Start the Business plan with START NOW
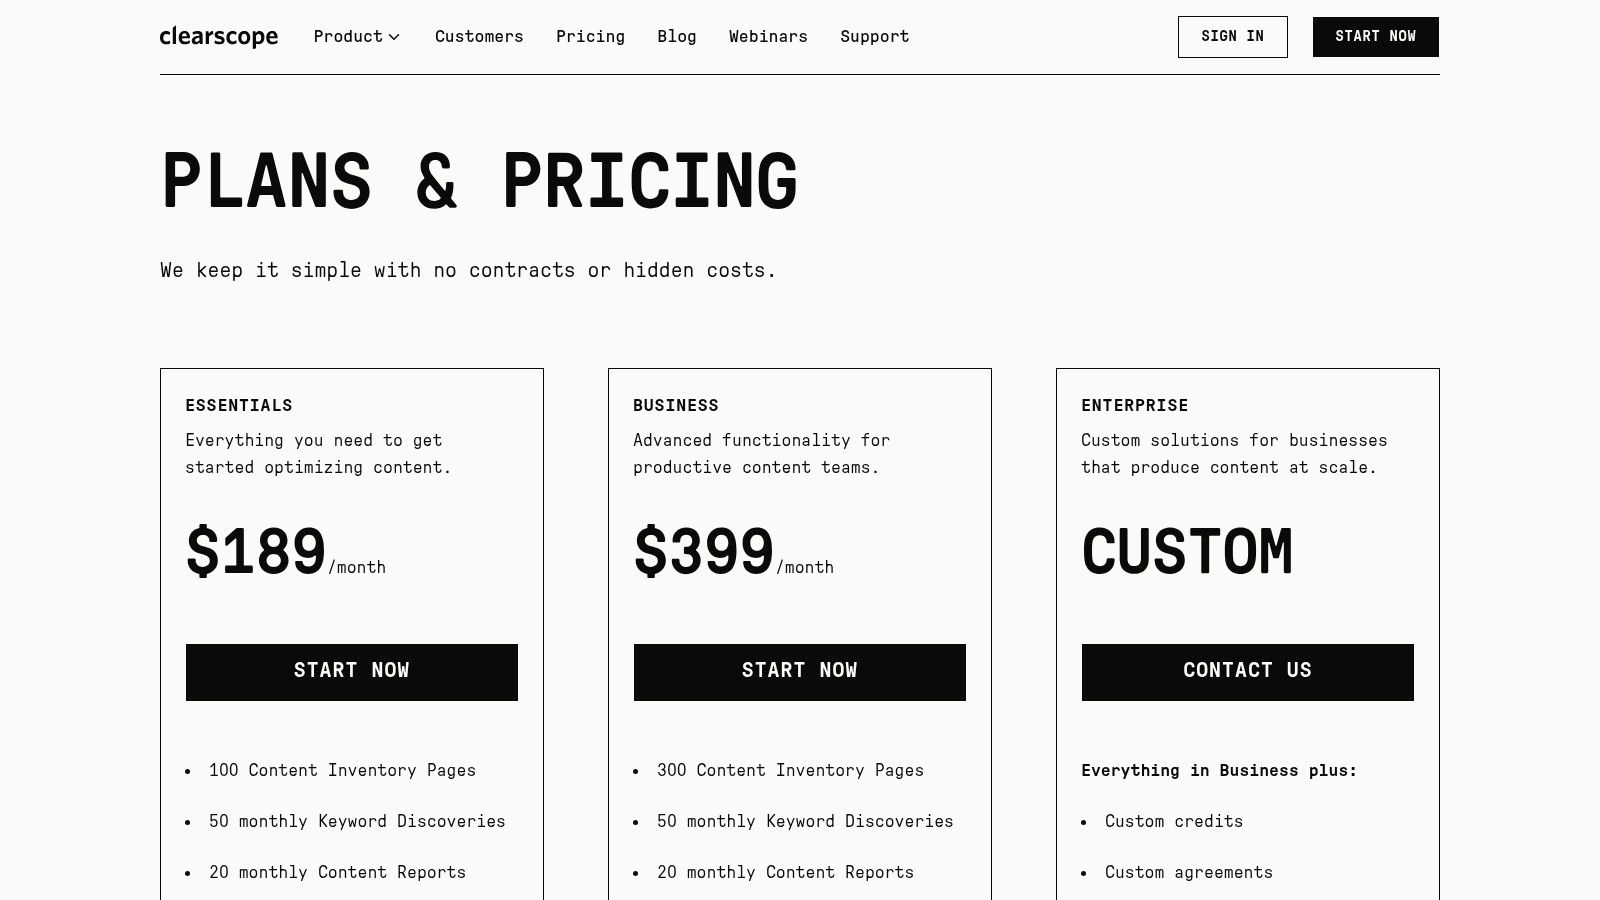 pyautogui.click(x=800, y=672)
